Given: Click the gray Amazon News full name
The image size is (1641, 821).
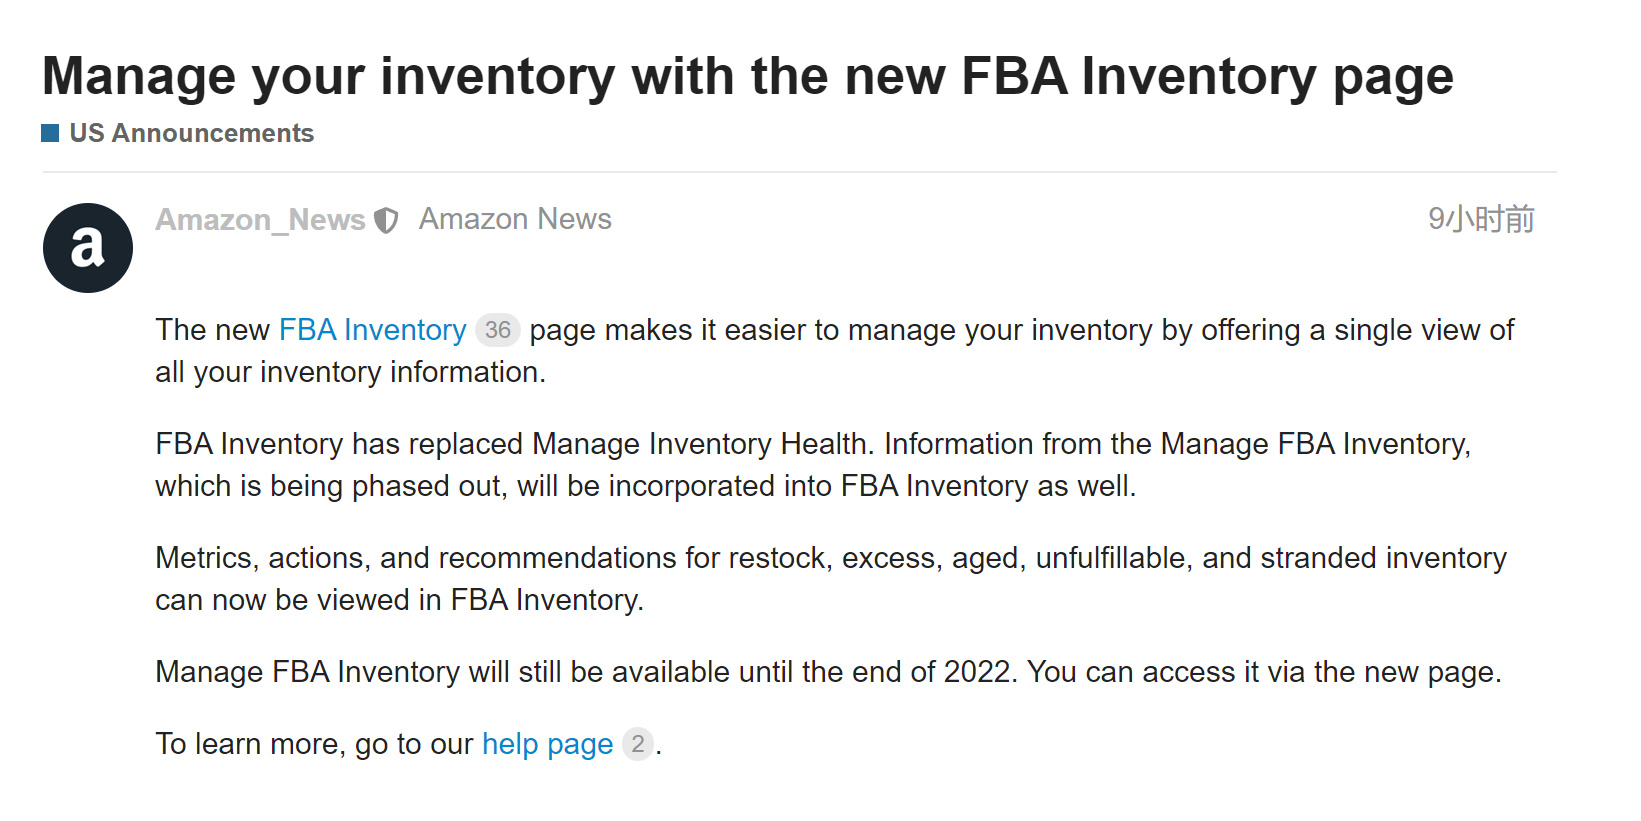Looking at the screenshot, I should coord(515,219).
